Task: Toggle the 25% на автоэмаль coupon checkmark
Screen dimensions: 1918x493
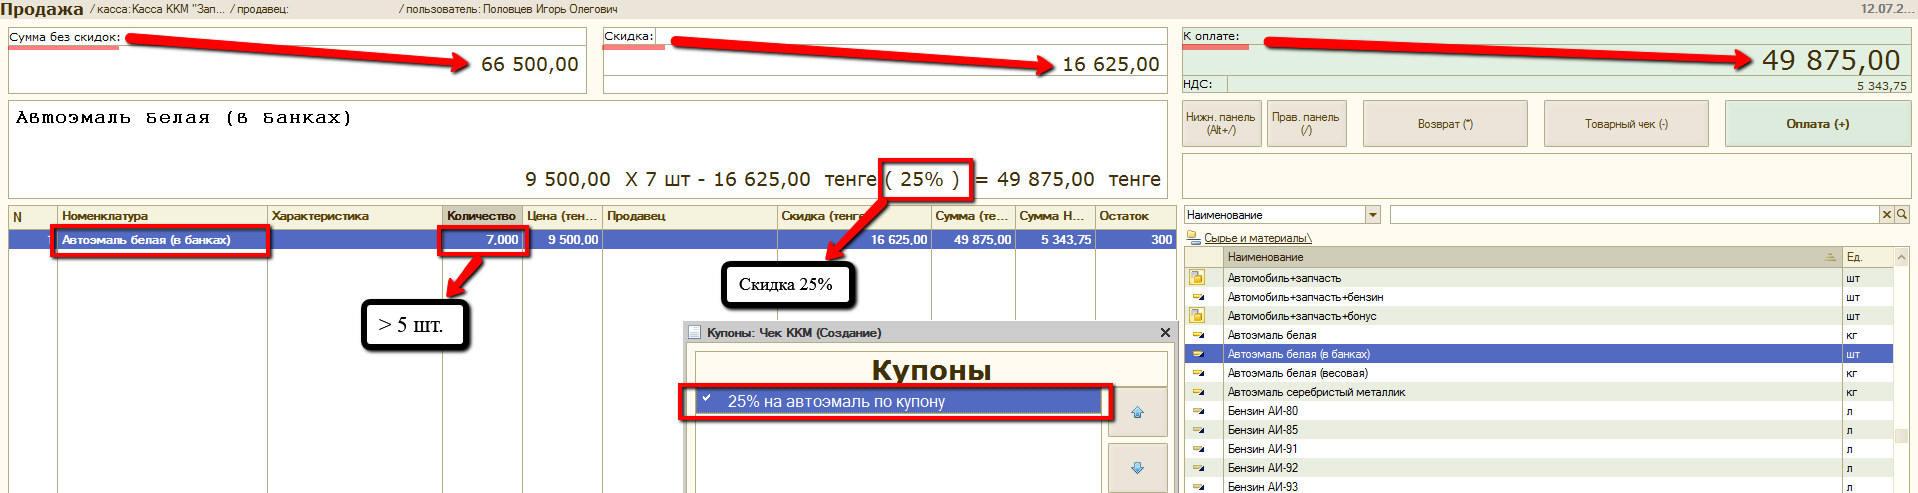Action: [x=707, y=400]
